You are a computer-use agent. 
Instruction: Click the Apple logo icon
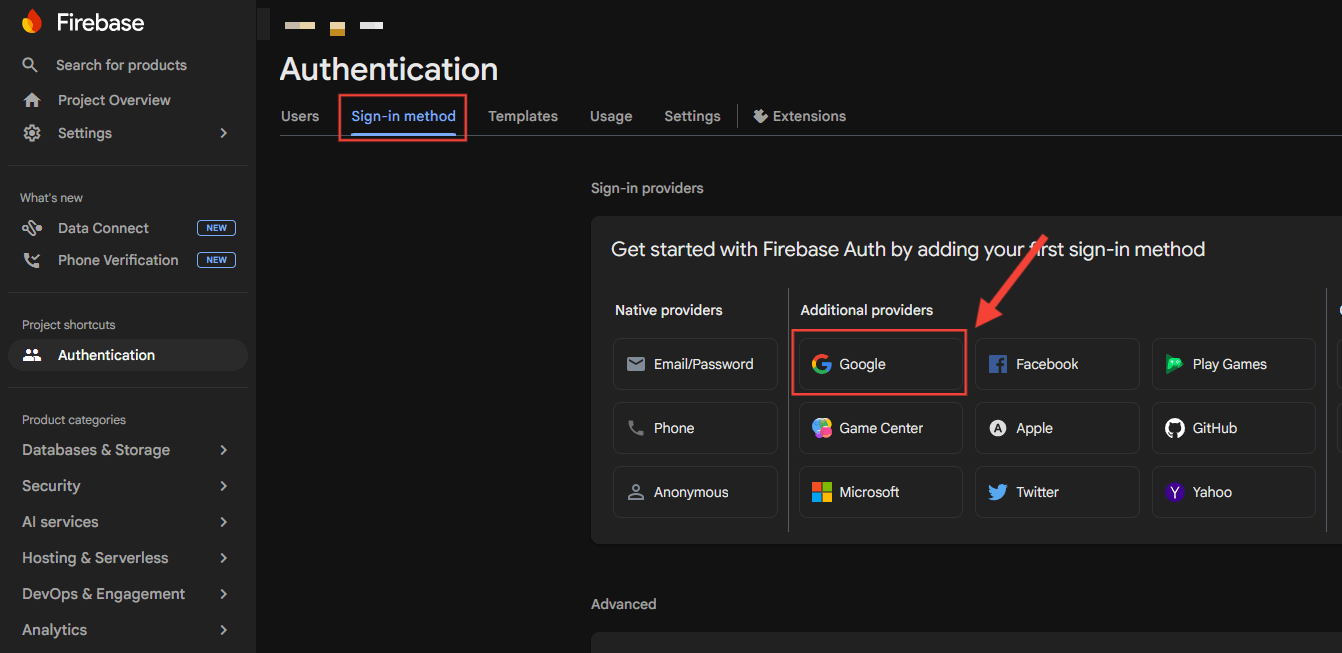(x=998, y=428)
